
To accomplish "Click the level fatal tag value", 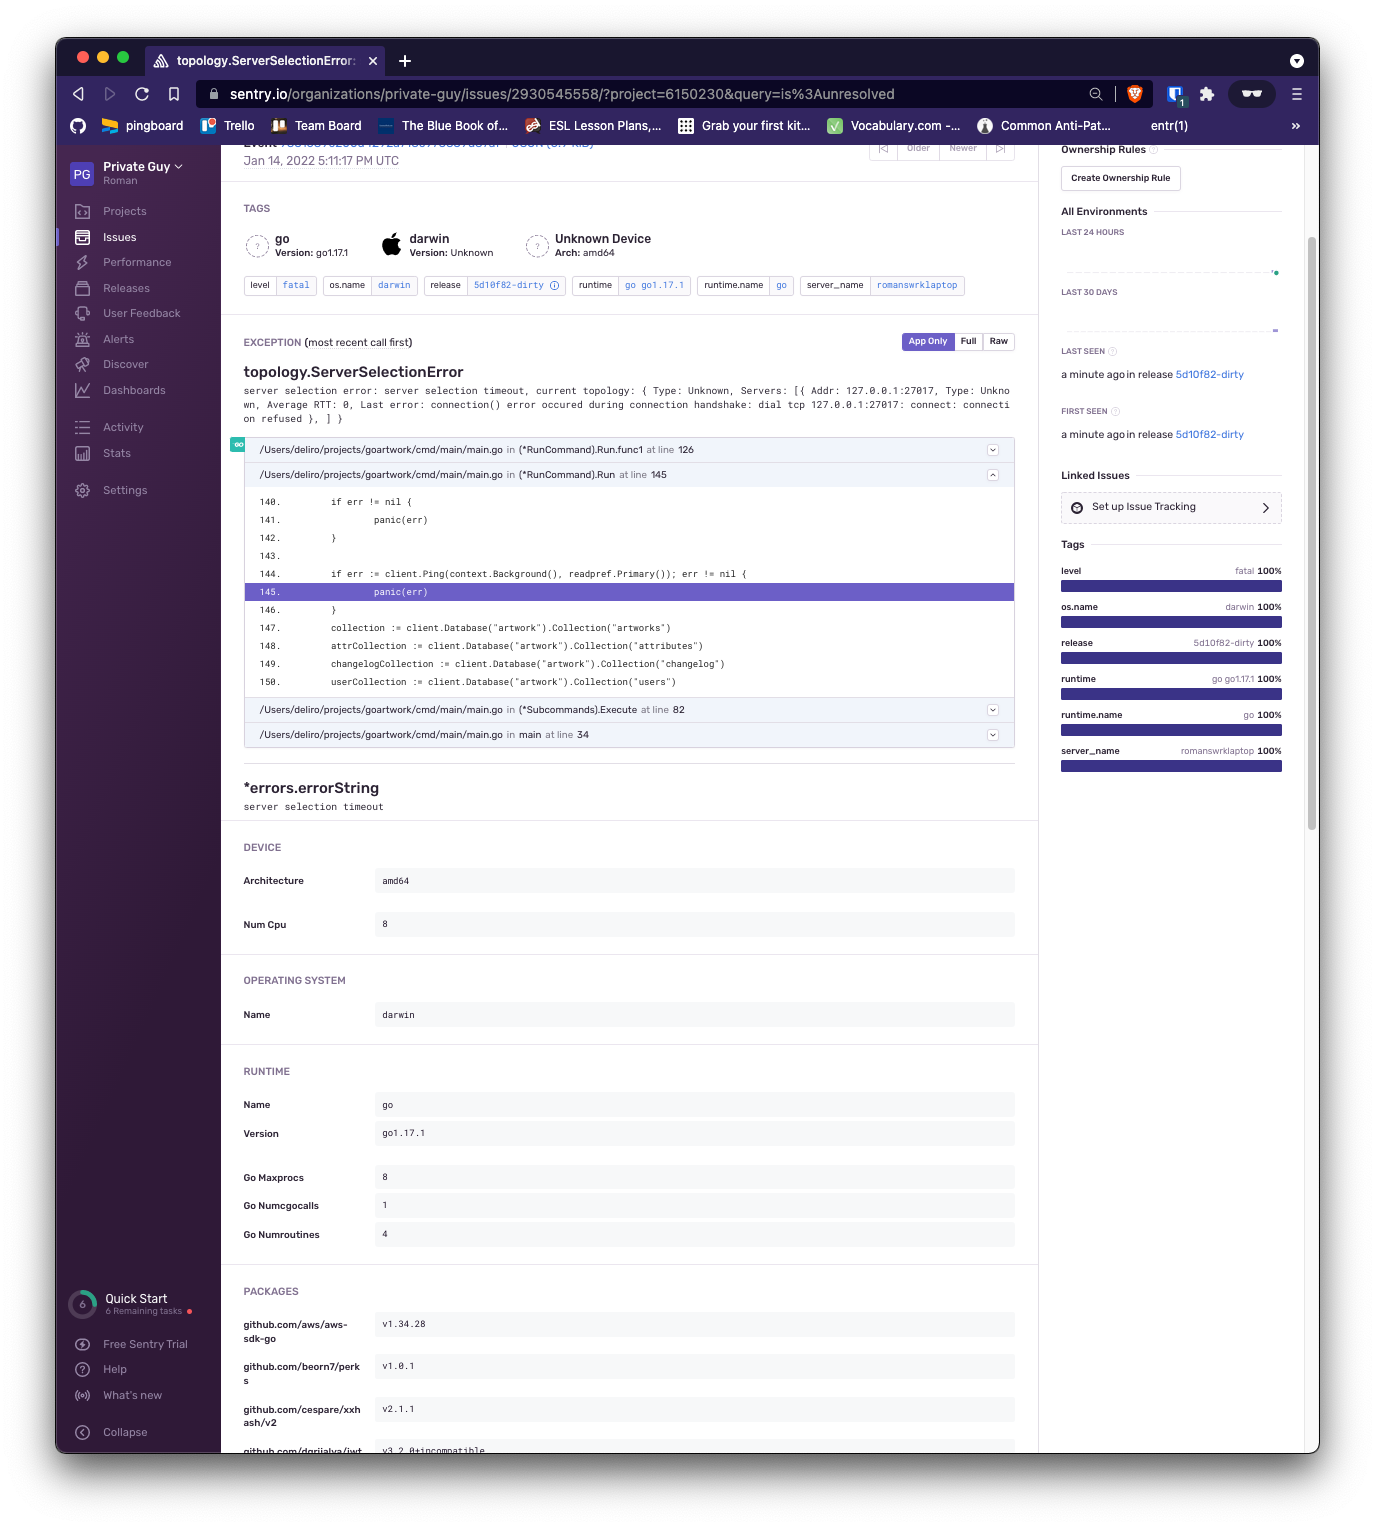I will (296, 285).
